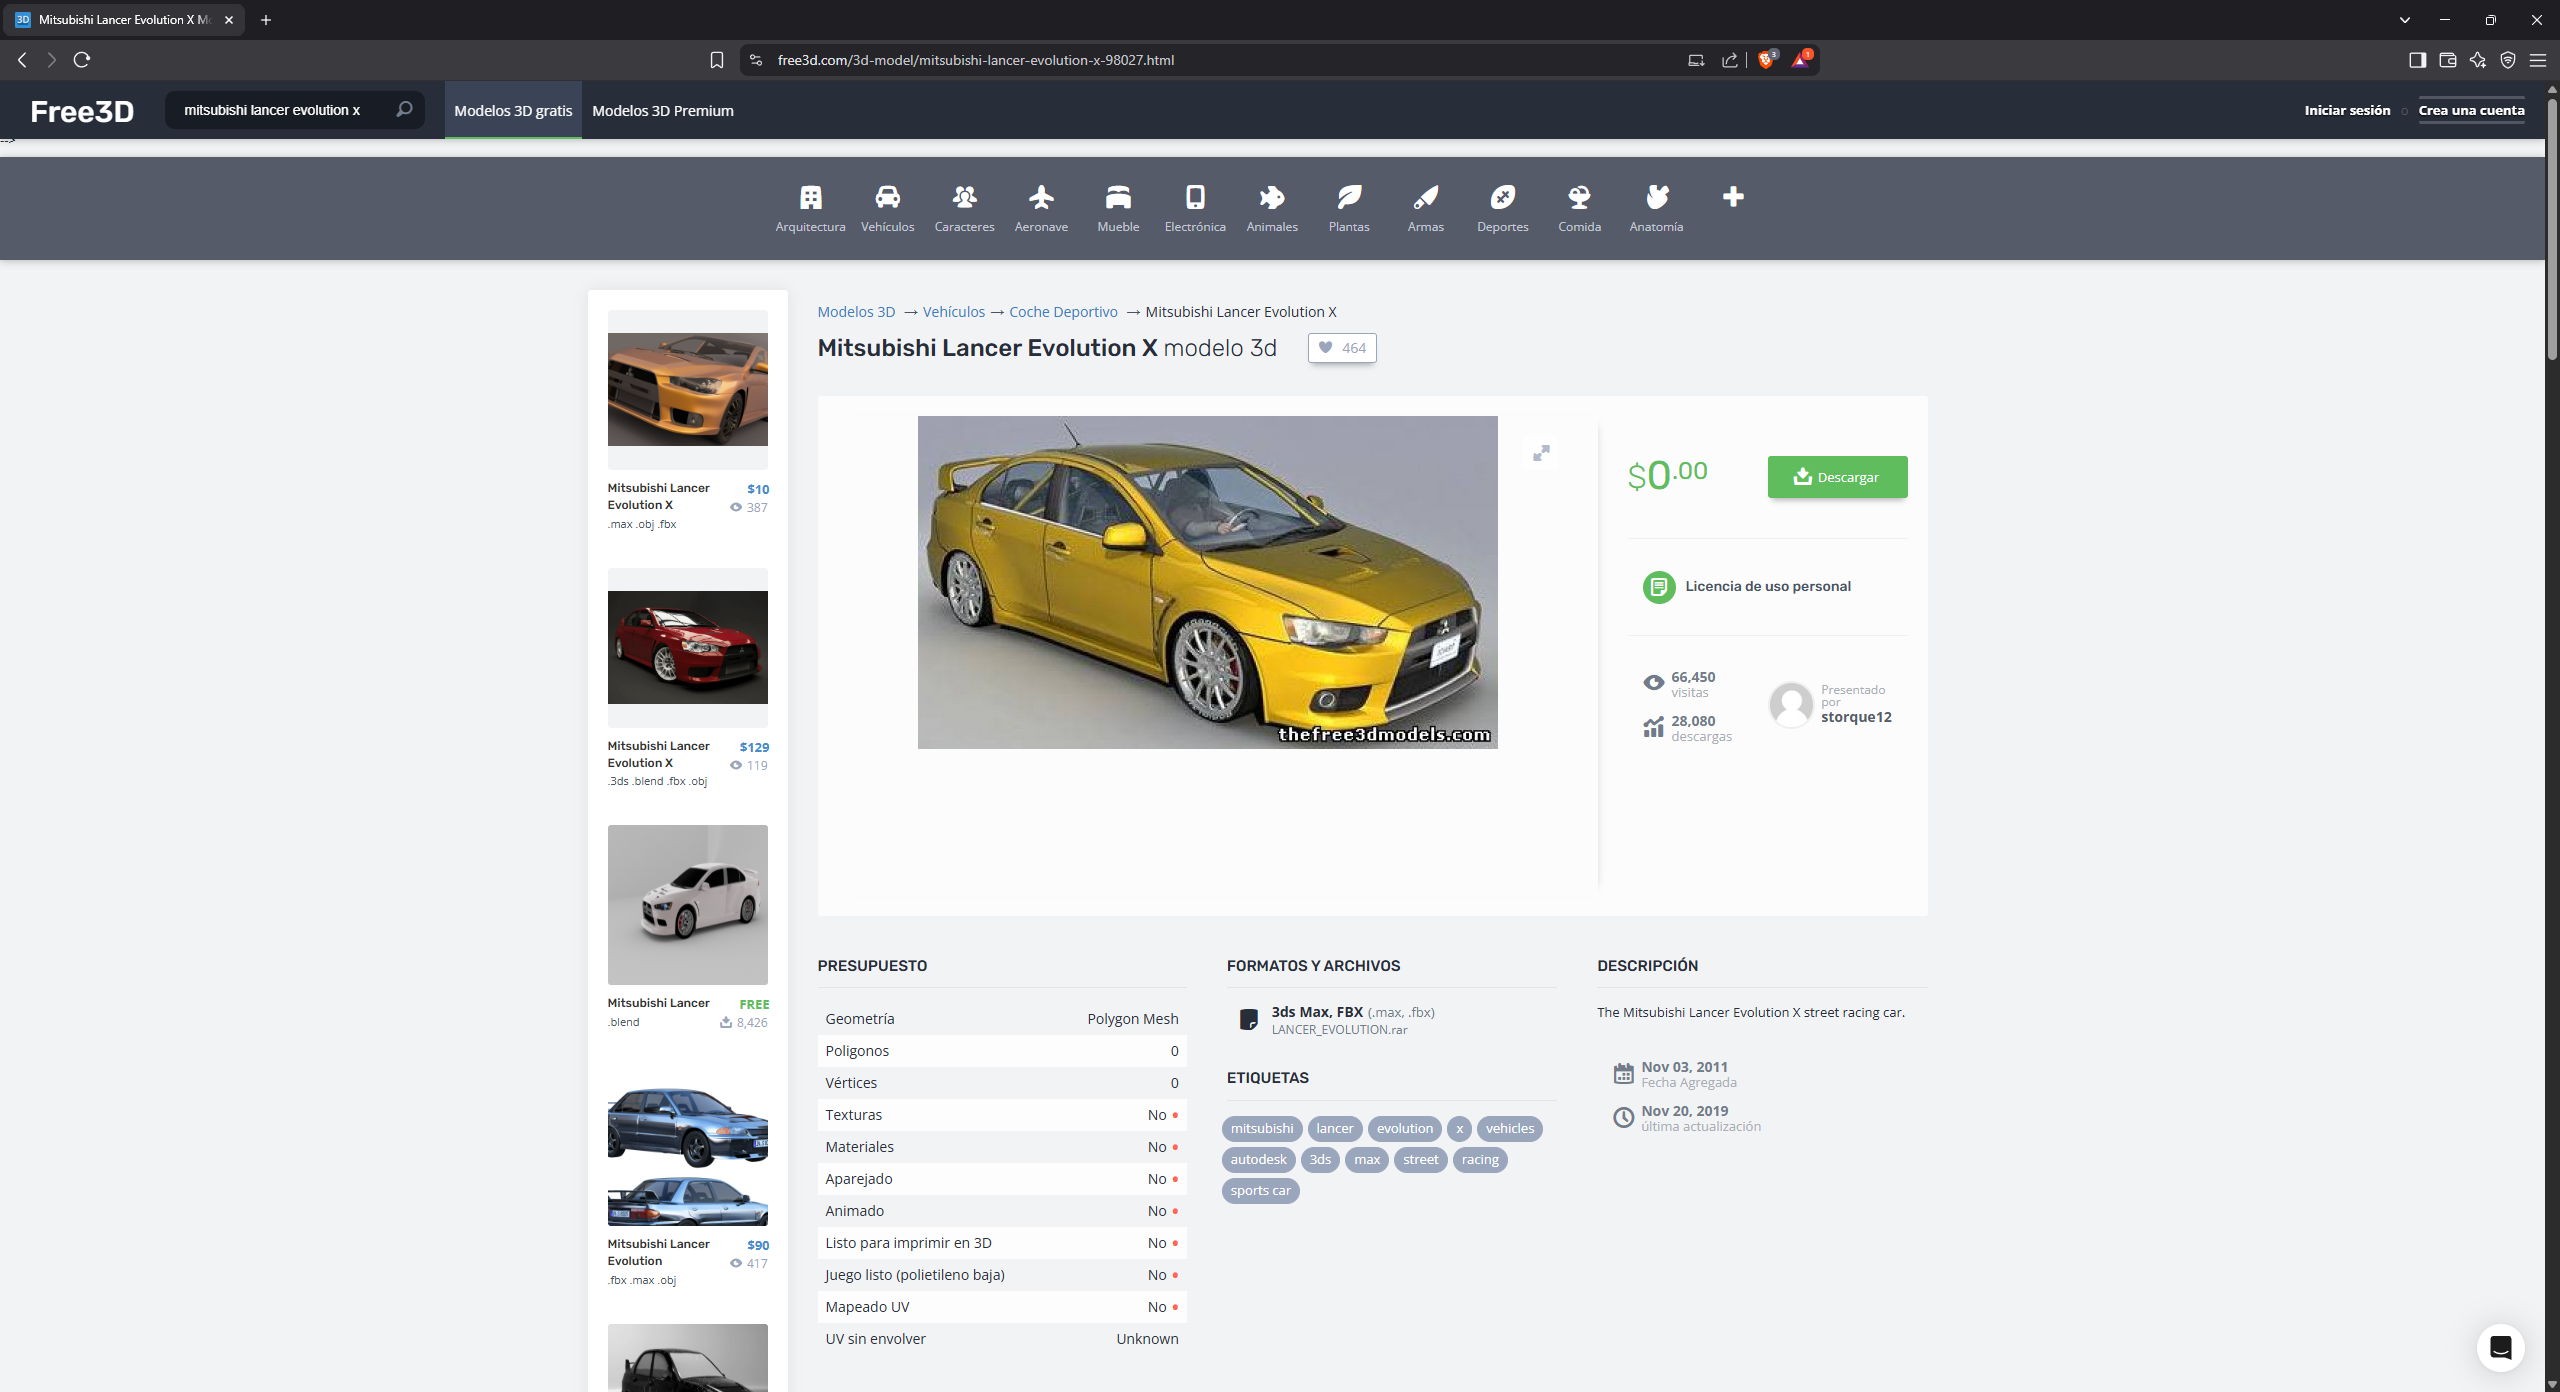Select the evolution tag
Image resolution: width=2560 pixels, height=1392 pixels.
click(x=1404, y=1128)
